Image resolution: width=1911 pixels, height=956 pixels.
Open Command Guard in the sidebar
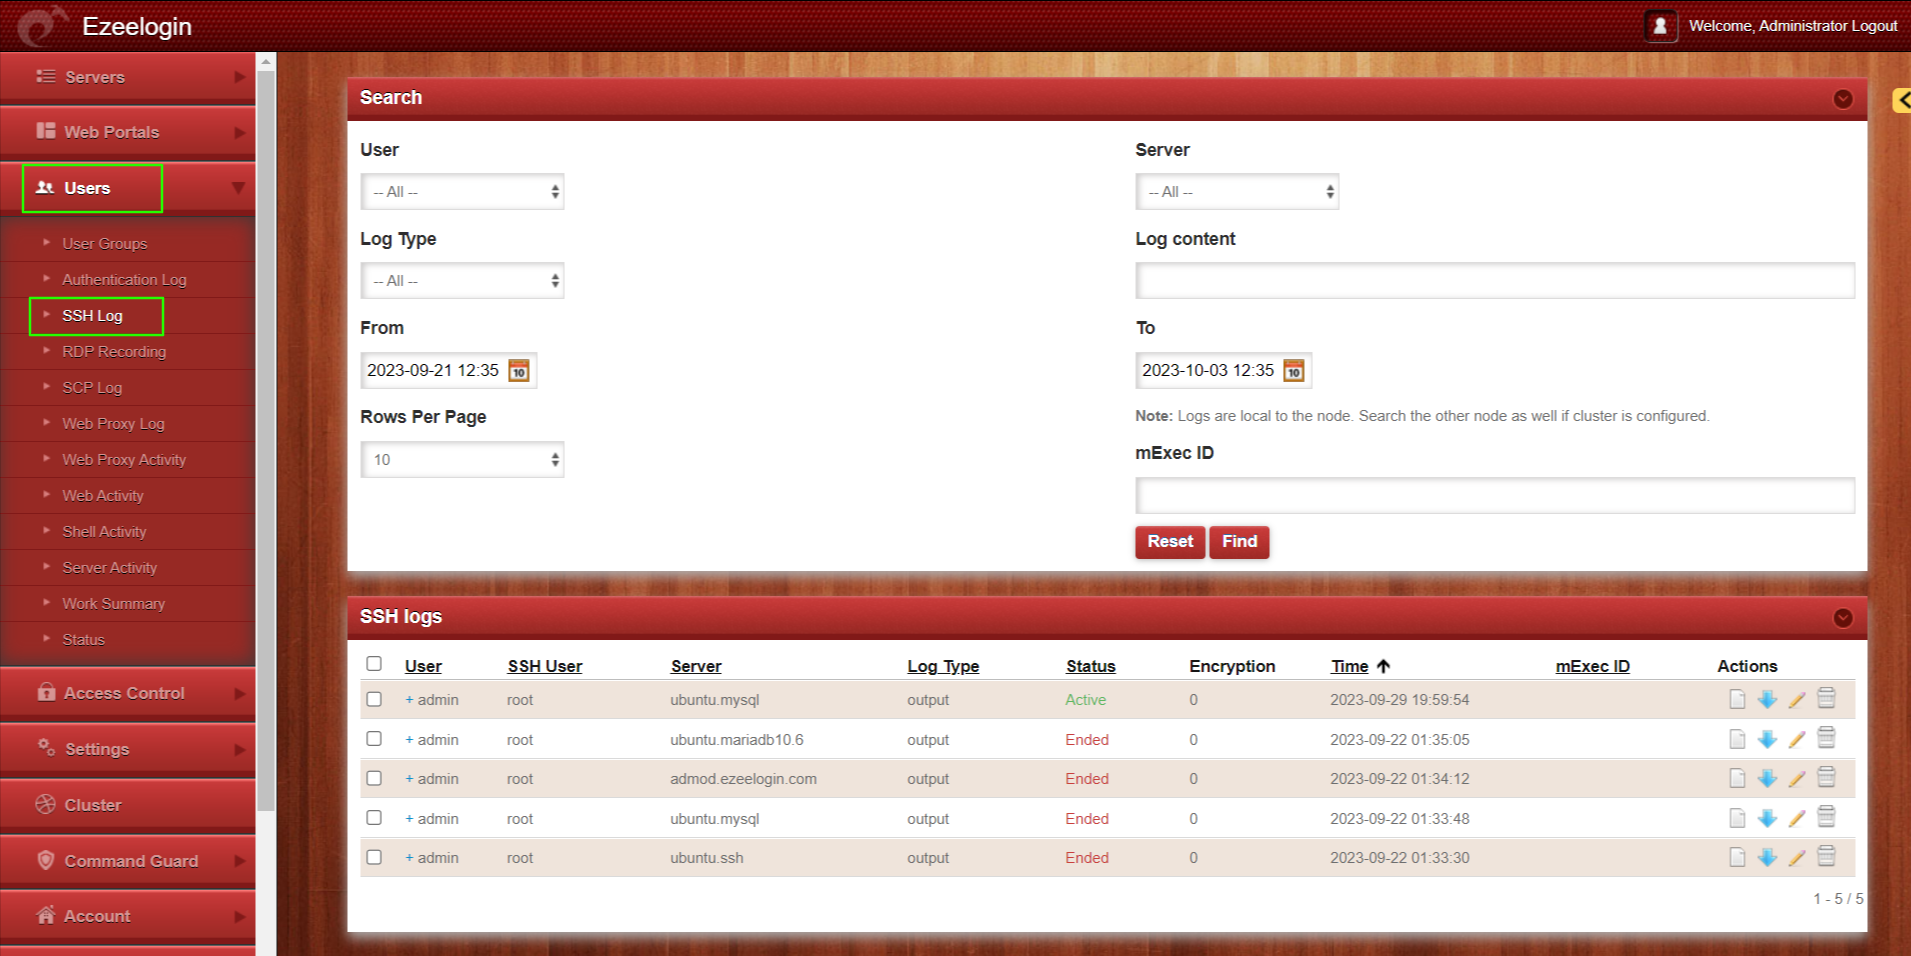click(128, 861)
